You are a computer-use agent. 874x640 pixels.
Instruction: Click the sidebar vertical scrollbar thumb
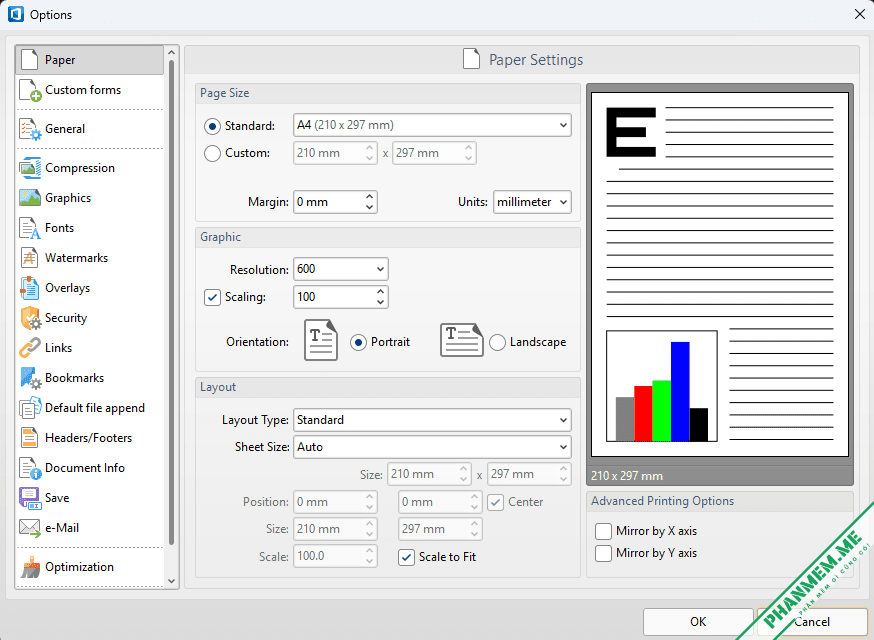point(171,302)
